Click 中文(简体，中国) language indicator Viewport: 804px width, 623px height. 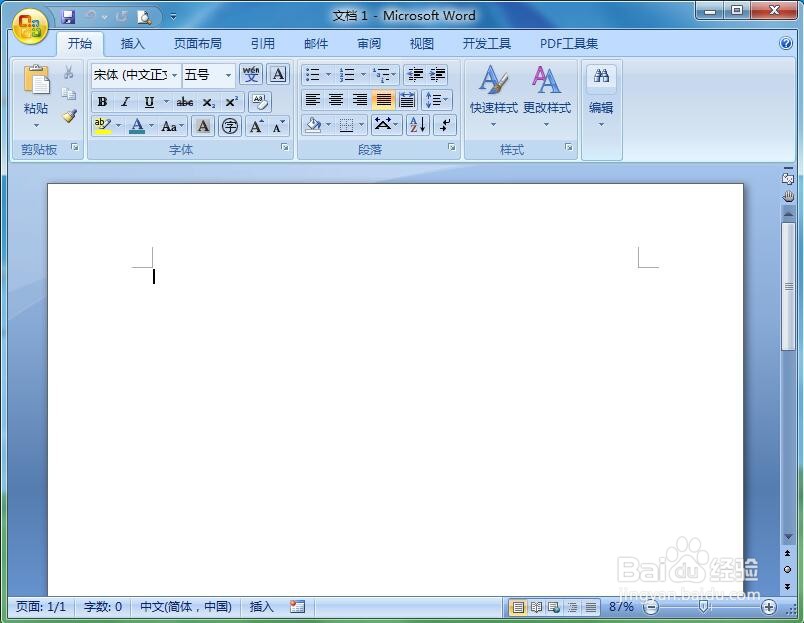point(186,607)
